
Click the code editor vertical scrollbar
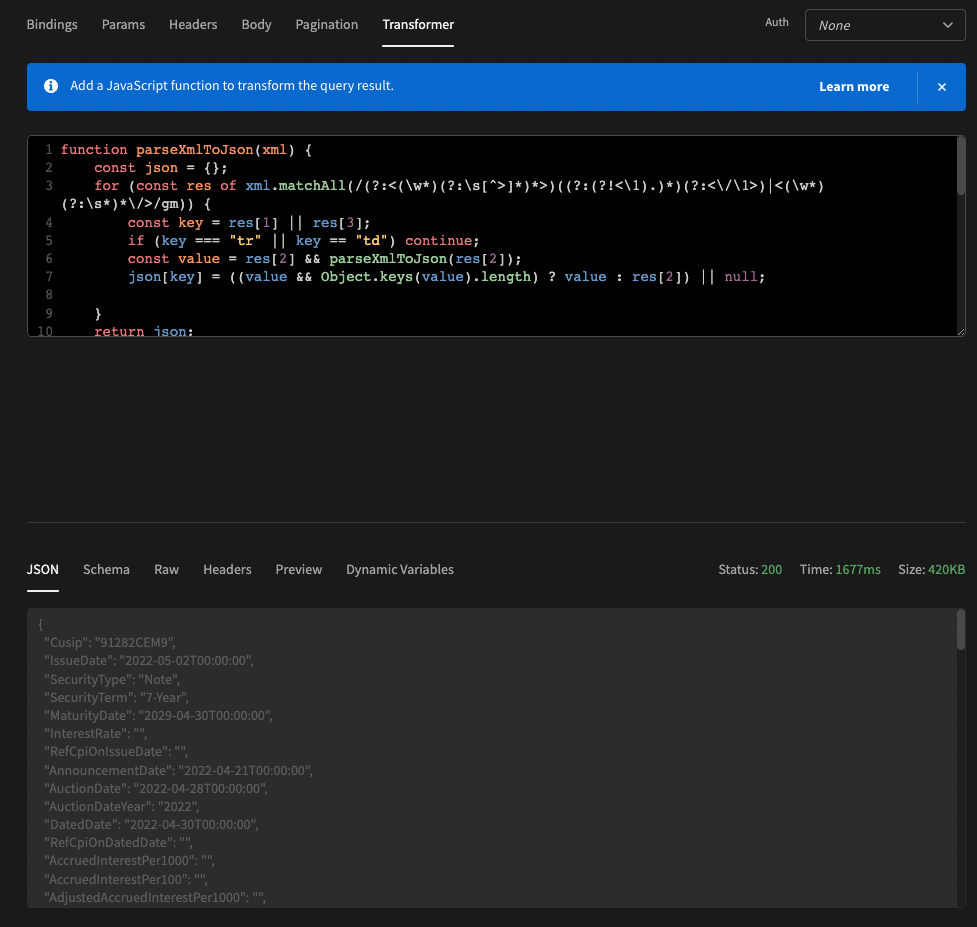click(961, 166)
